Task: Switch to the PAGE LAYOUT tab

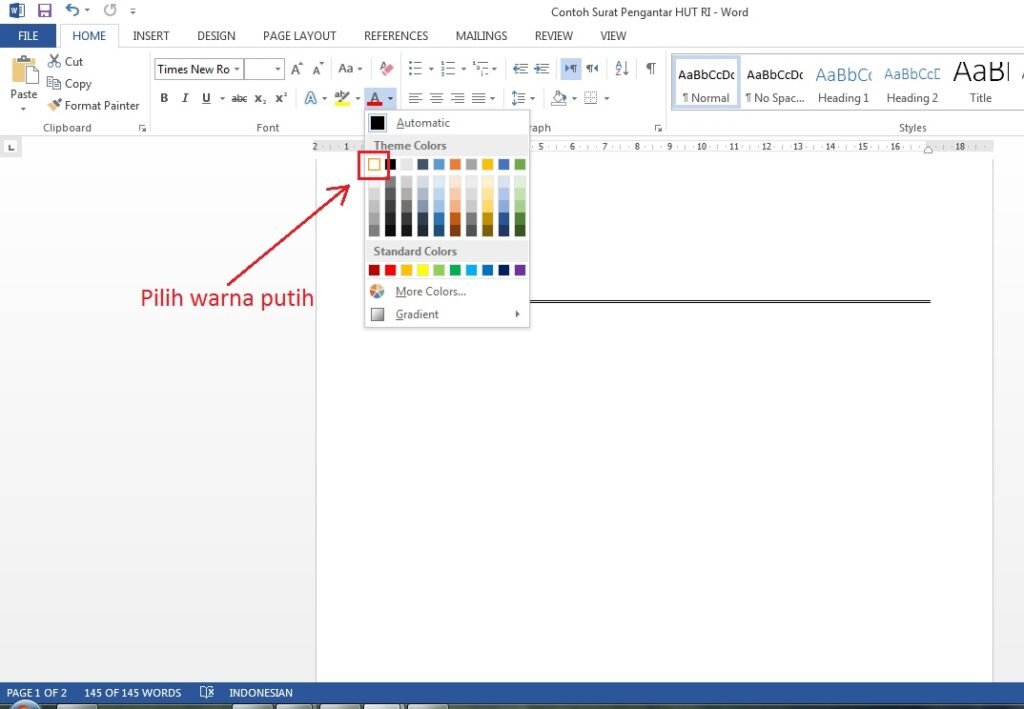Action: pos(299,36)
